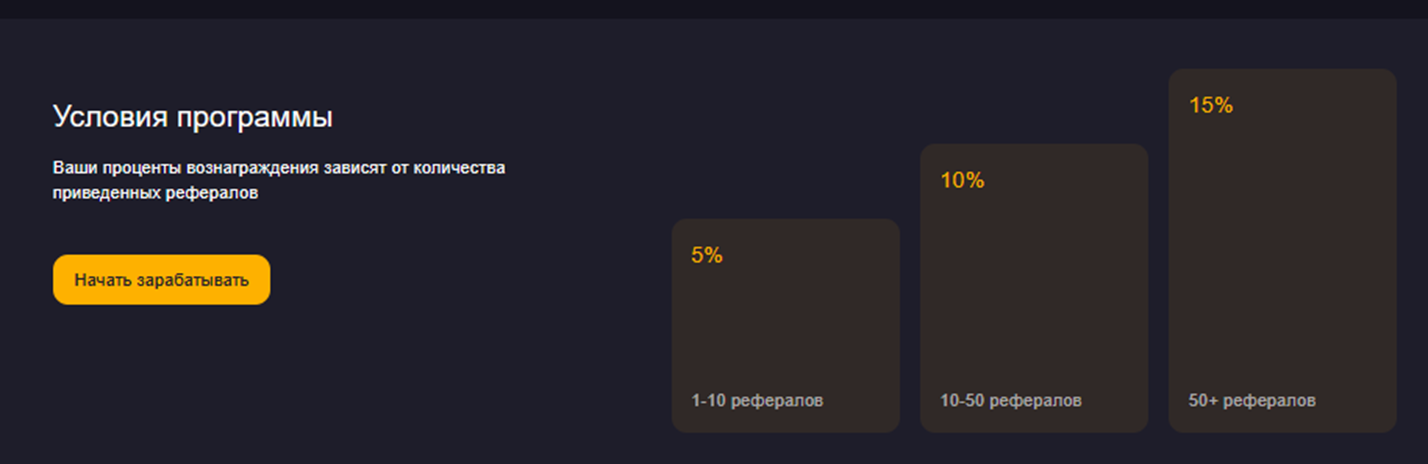Select the 10% reward percentage text
The image size is (1428, 464).
click(962, 180)
